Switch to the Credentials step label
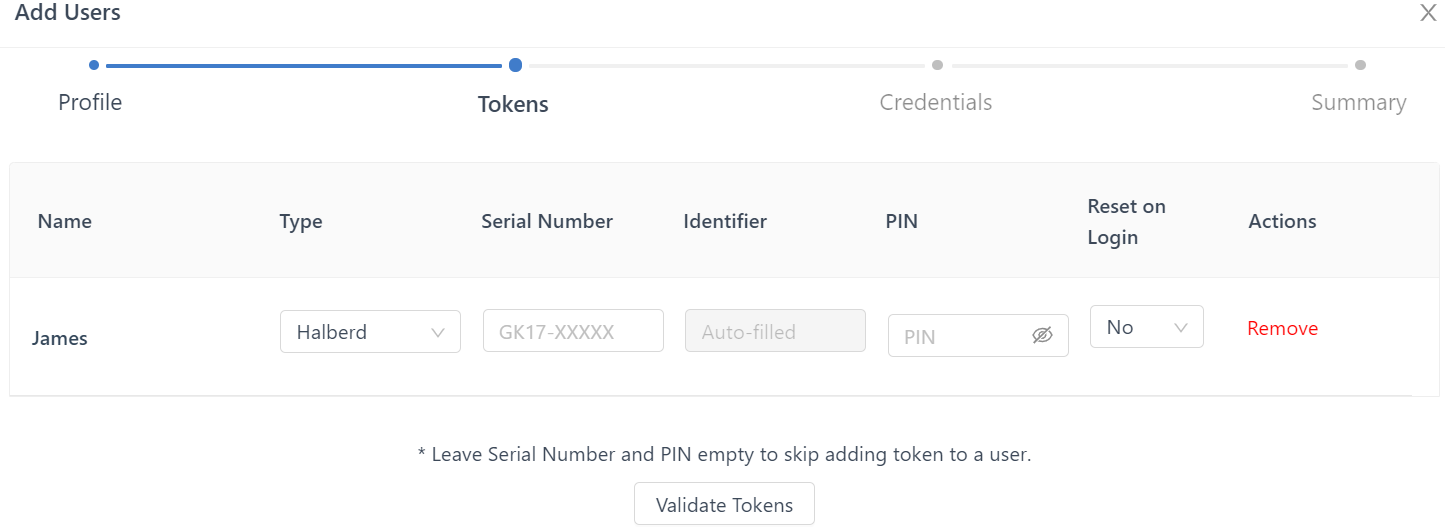 pyautogui.click(x=936, y=102)
